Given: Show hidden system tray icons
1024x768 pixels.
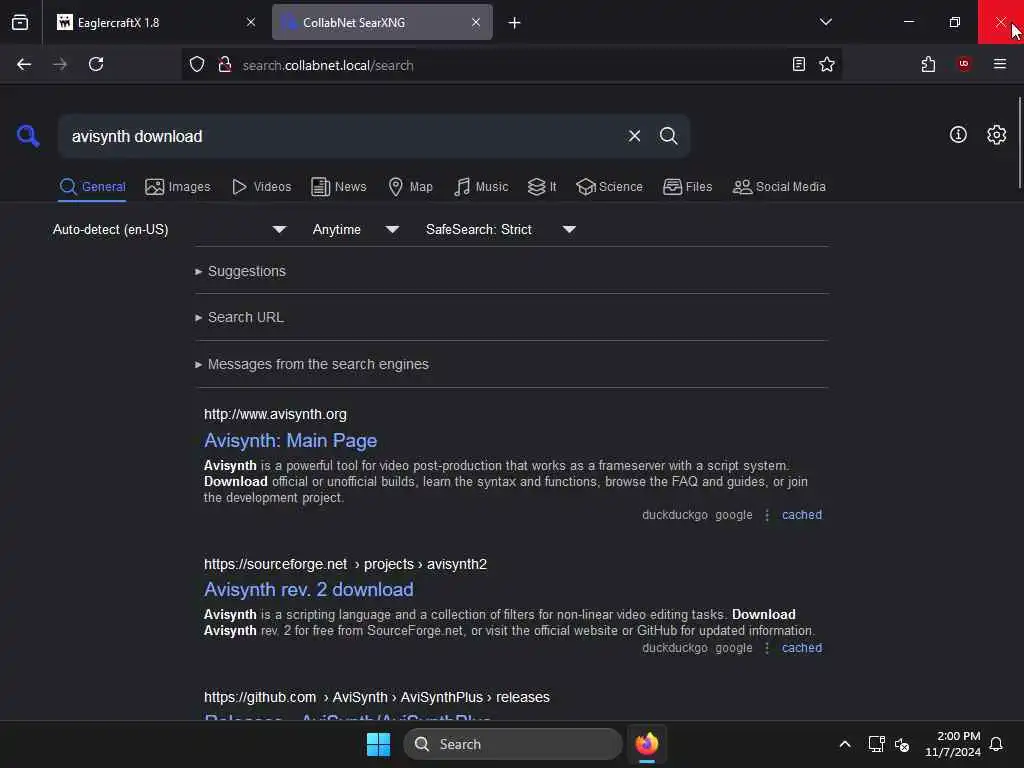Looking at the screenshot, I should 844,744.
